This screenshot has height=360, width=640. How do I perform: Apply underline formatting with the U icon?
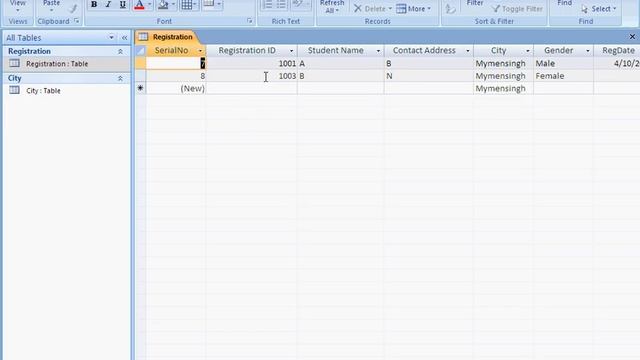(x=122, y=4)
